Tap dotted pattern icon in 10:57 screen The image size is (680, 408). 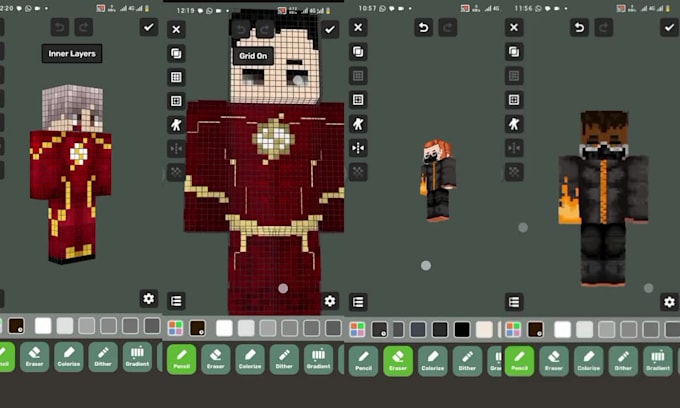pos(358,172)
